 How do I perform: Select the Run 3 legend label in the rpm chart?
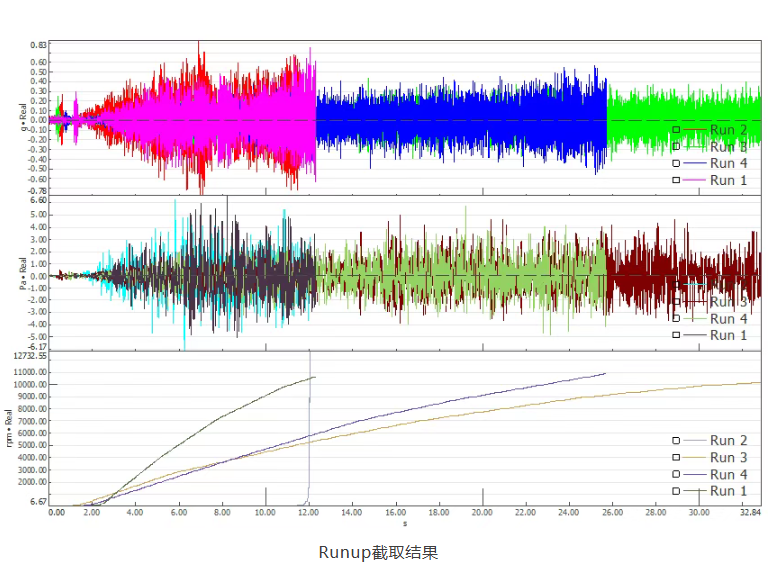[729, 458]
